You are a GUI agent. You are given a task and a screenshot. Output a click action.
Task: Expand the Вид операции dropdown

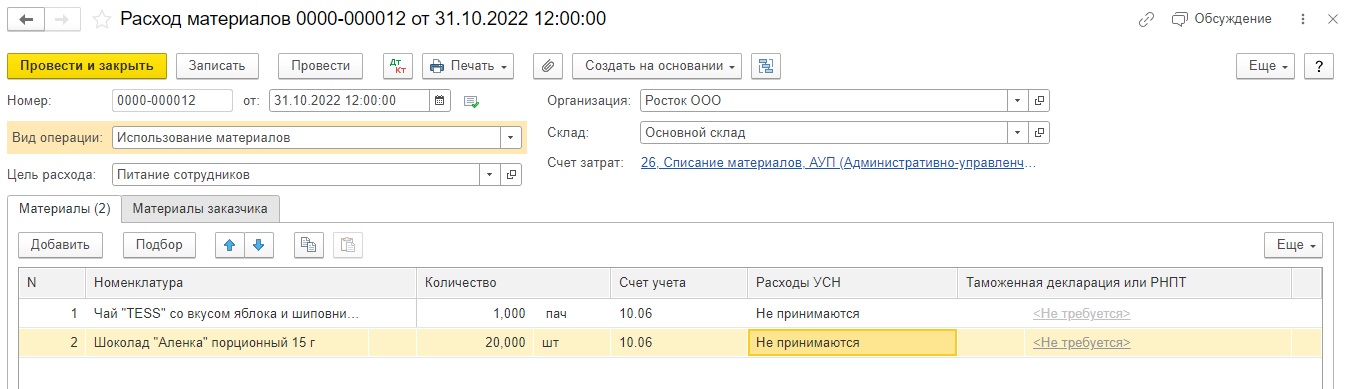[x=512, y=137]
